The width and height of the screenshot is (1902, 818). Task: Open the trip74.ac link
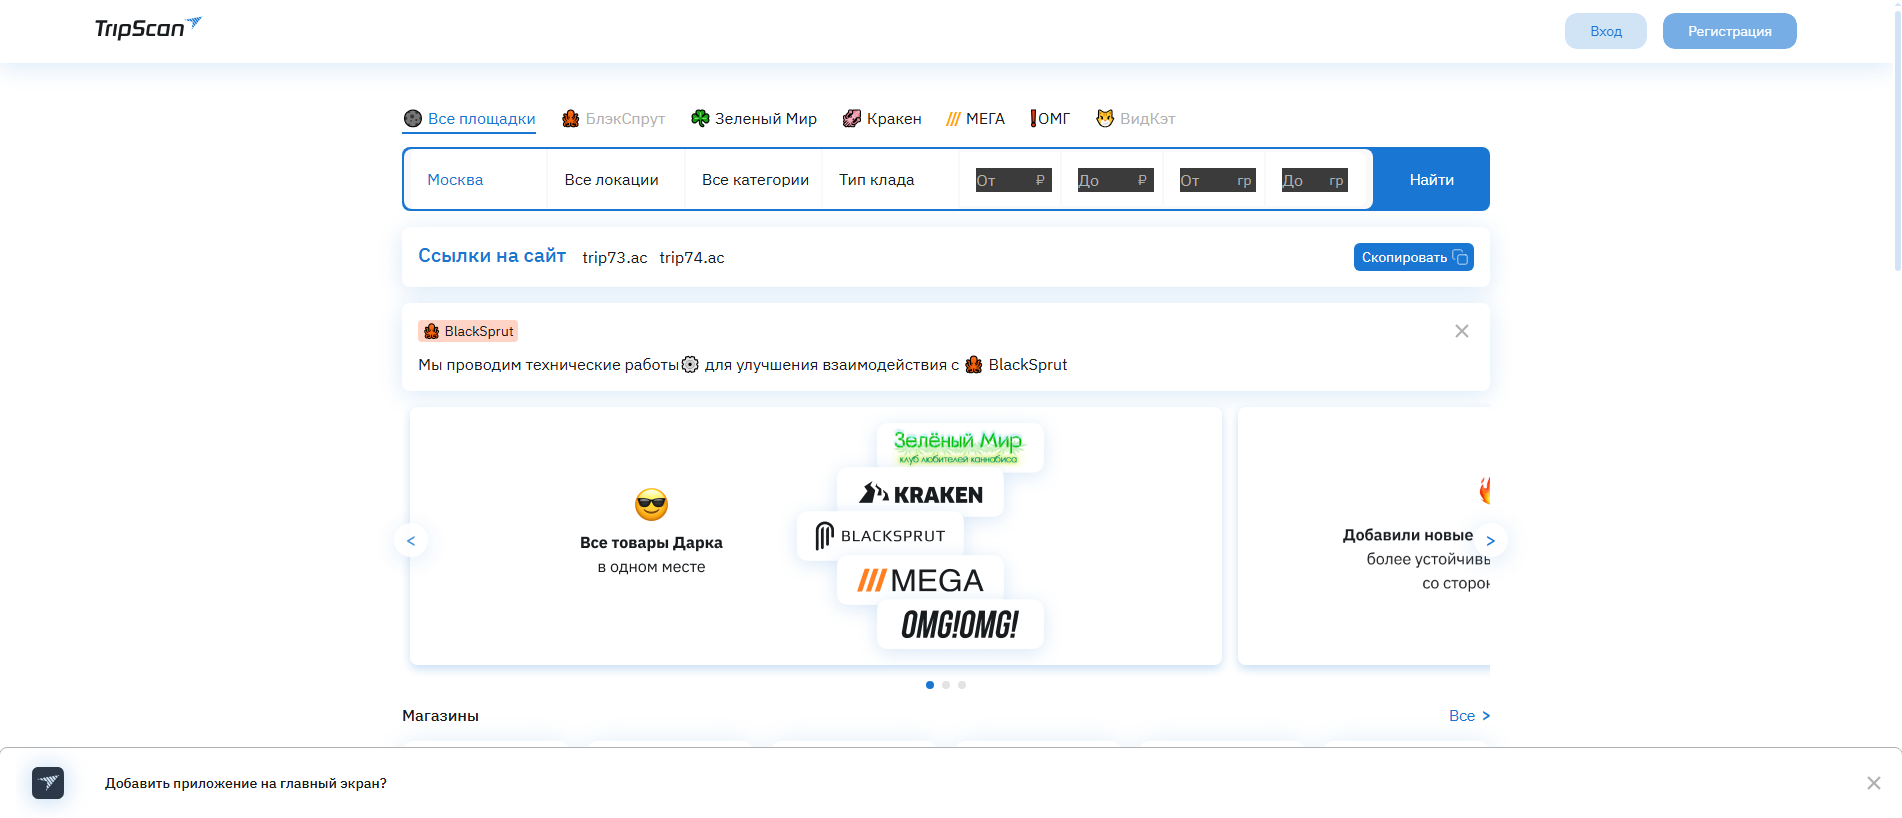[692, 257]
